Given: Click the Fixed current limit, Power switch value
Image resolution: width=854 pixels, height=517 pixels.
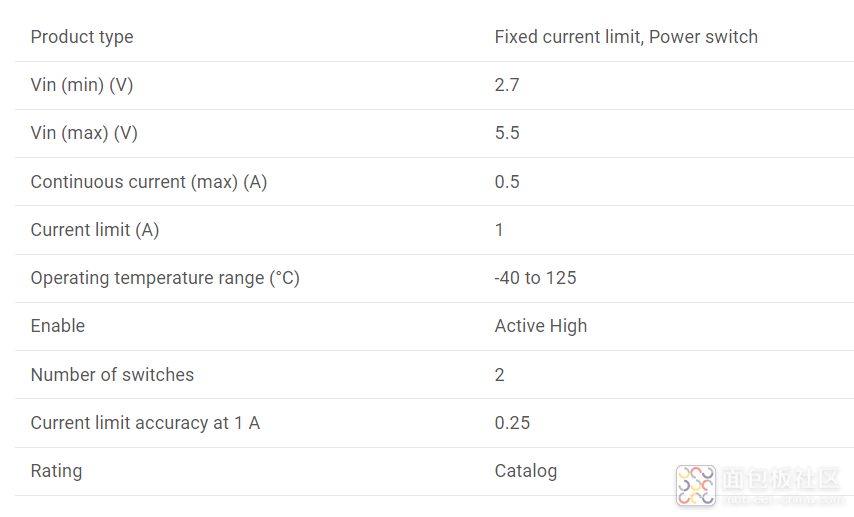Looking at the screenshot, I should point(626,37).
